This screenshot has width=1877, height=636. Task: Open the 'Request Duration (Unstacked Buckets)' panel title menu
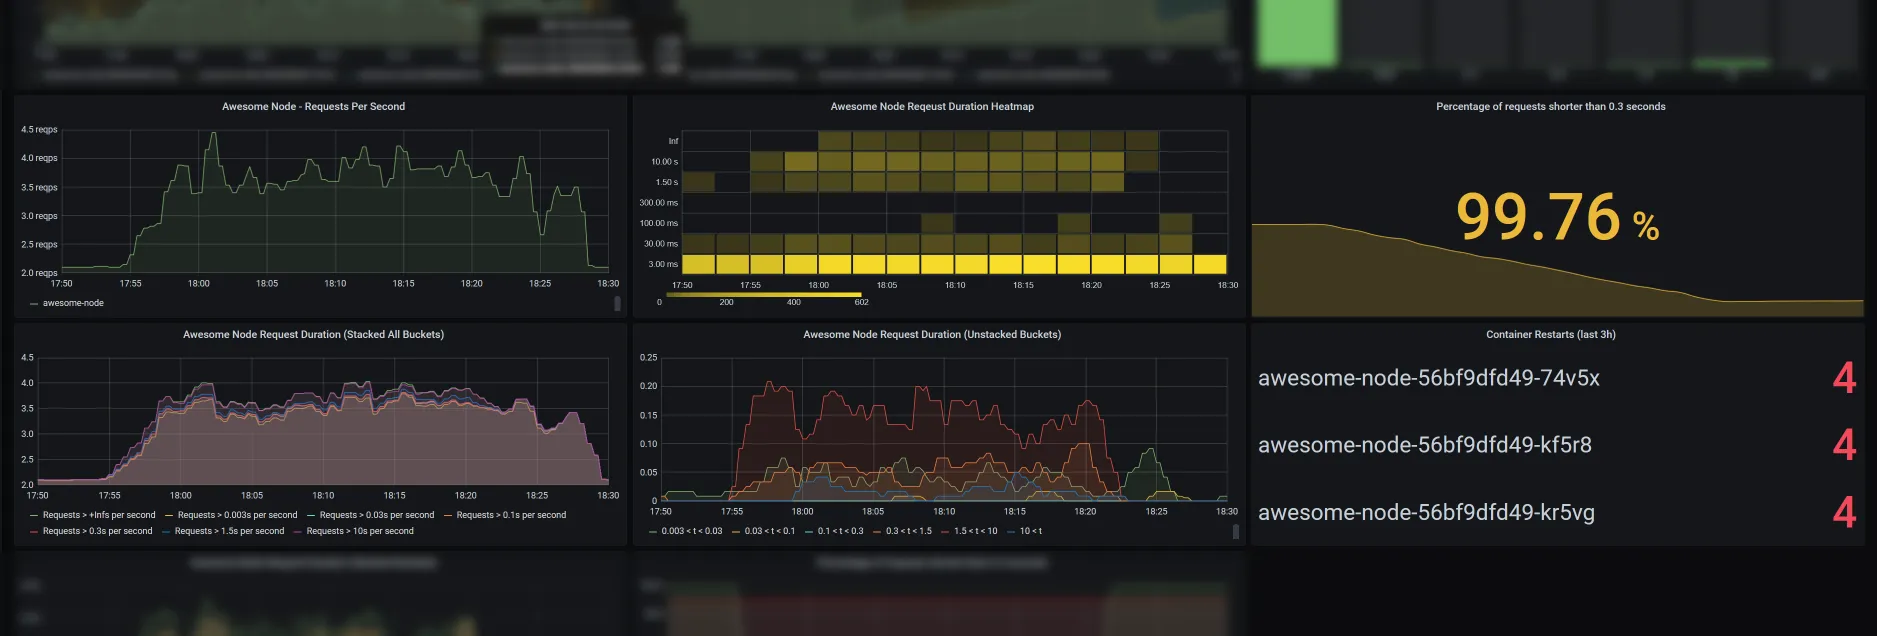932,334
